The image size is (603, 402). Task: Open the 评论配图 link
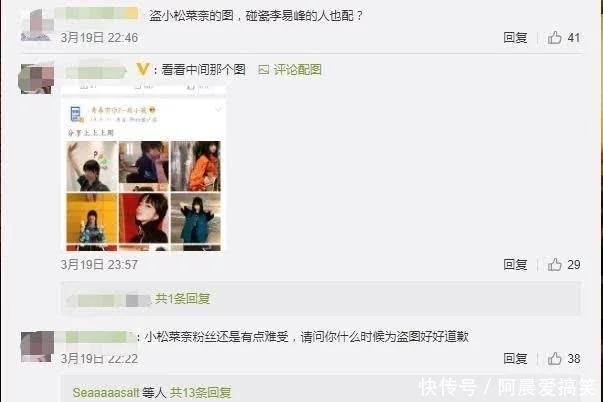click(297, 70)
